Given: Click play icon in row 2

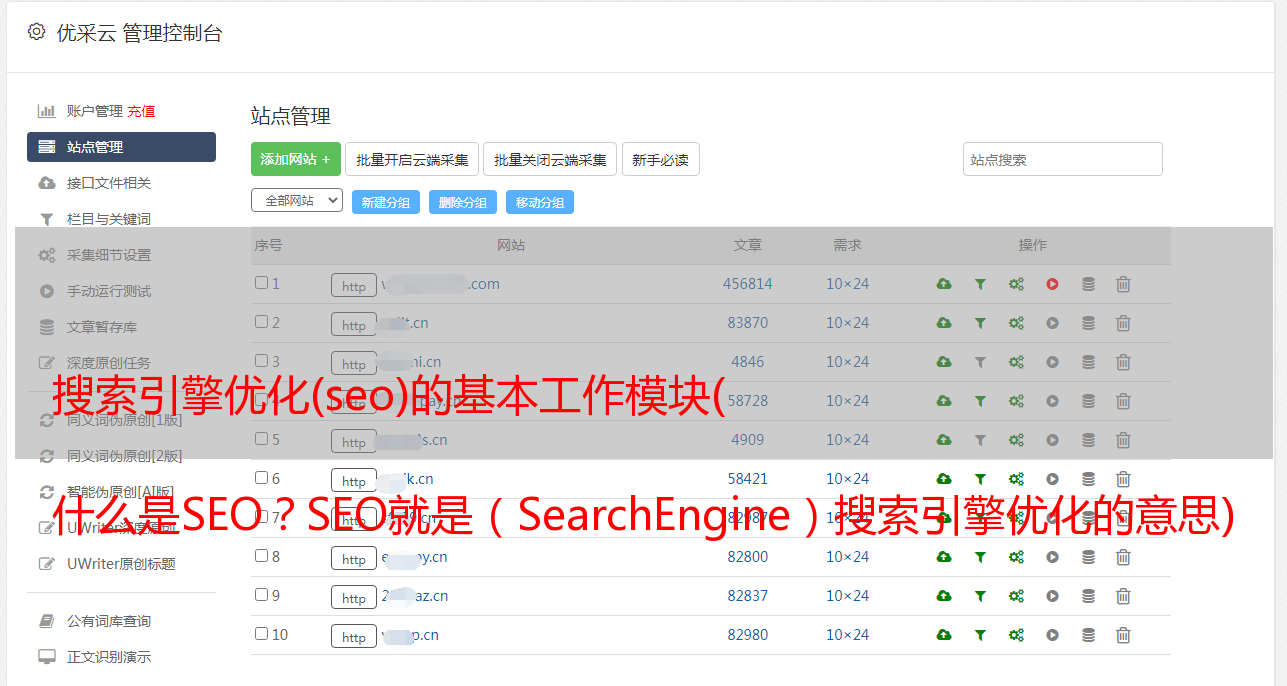Looking at the screenshot, I should 1052,323.
